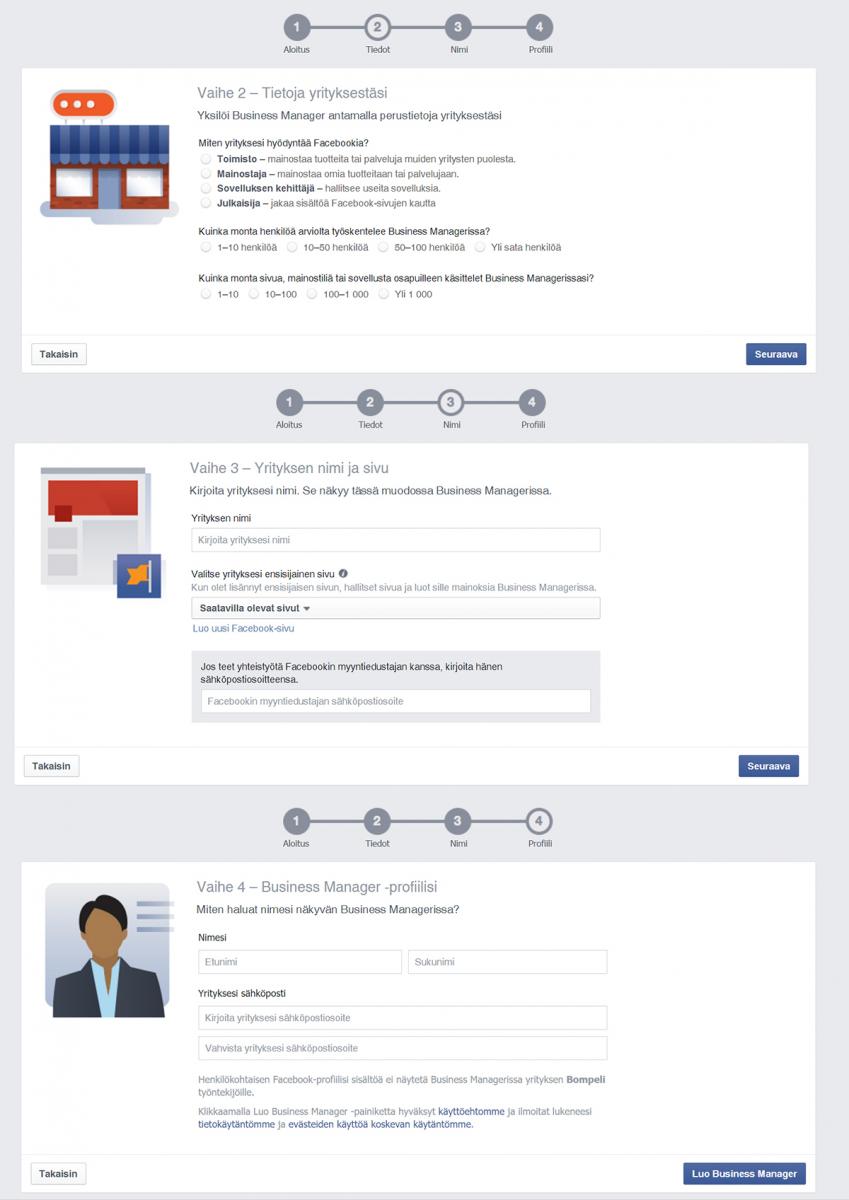Open Luo uusi Facebook-sivu link
This screenshot has width=849, height=1200.
(244, 629)
